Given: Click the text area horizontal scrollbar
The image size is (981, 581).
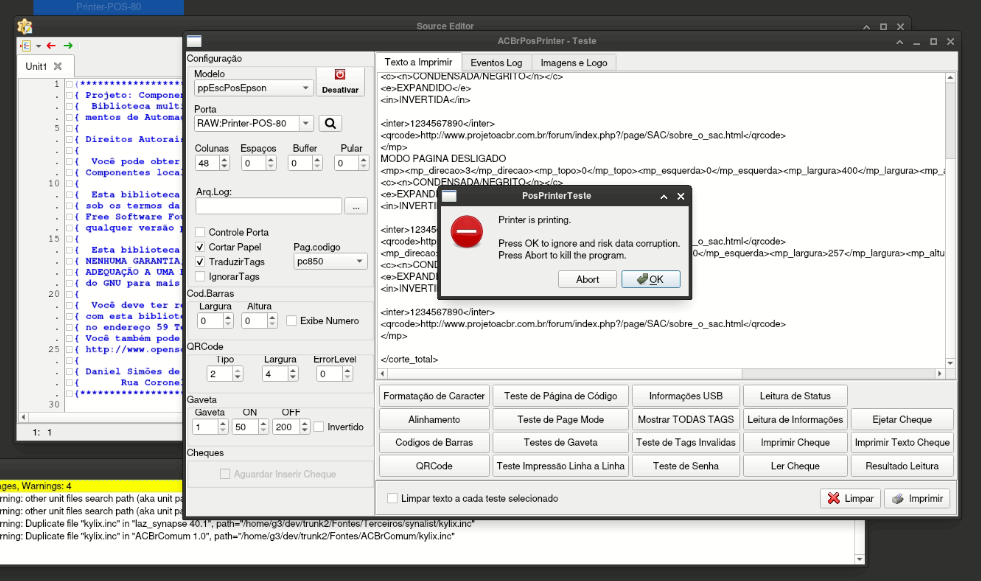Looking at the screenshot, I should click(x=661, y=373).
